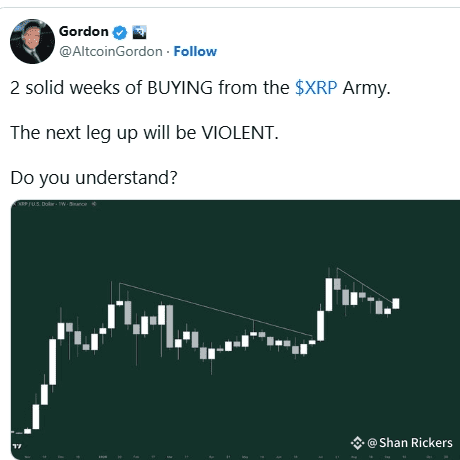Open the @AltcoinGordon handle
The width and height of the screenshot is (460, 460).
111,51
